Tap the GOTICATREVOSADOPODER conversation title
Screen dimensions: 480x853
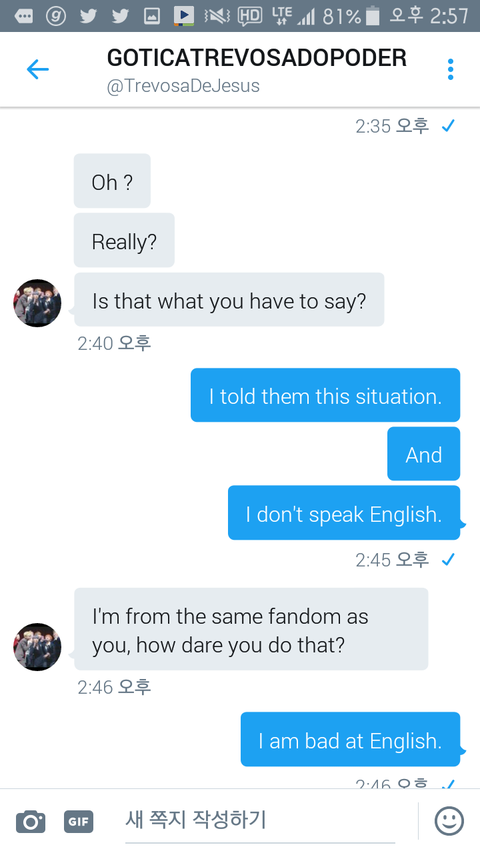click(x=257, y=58)
